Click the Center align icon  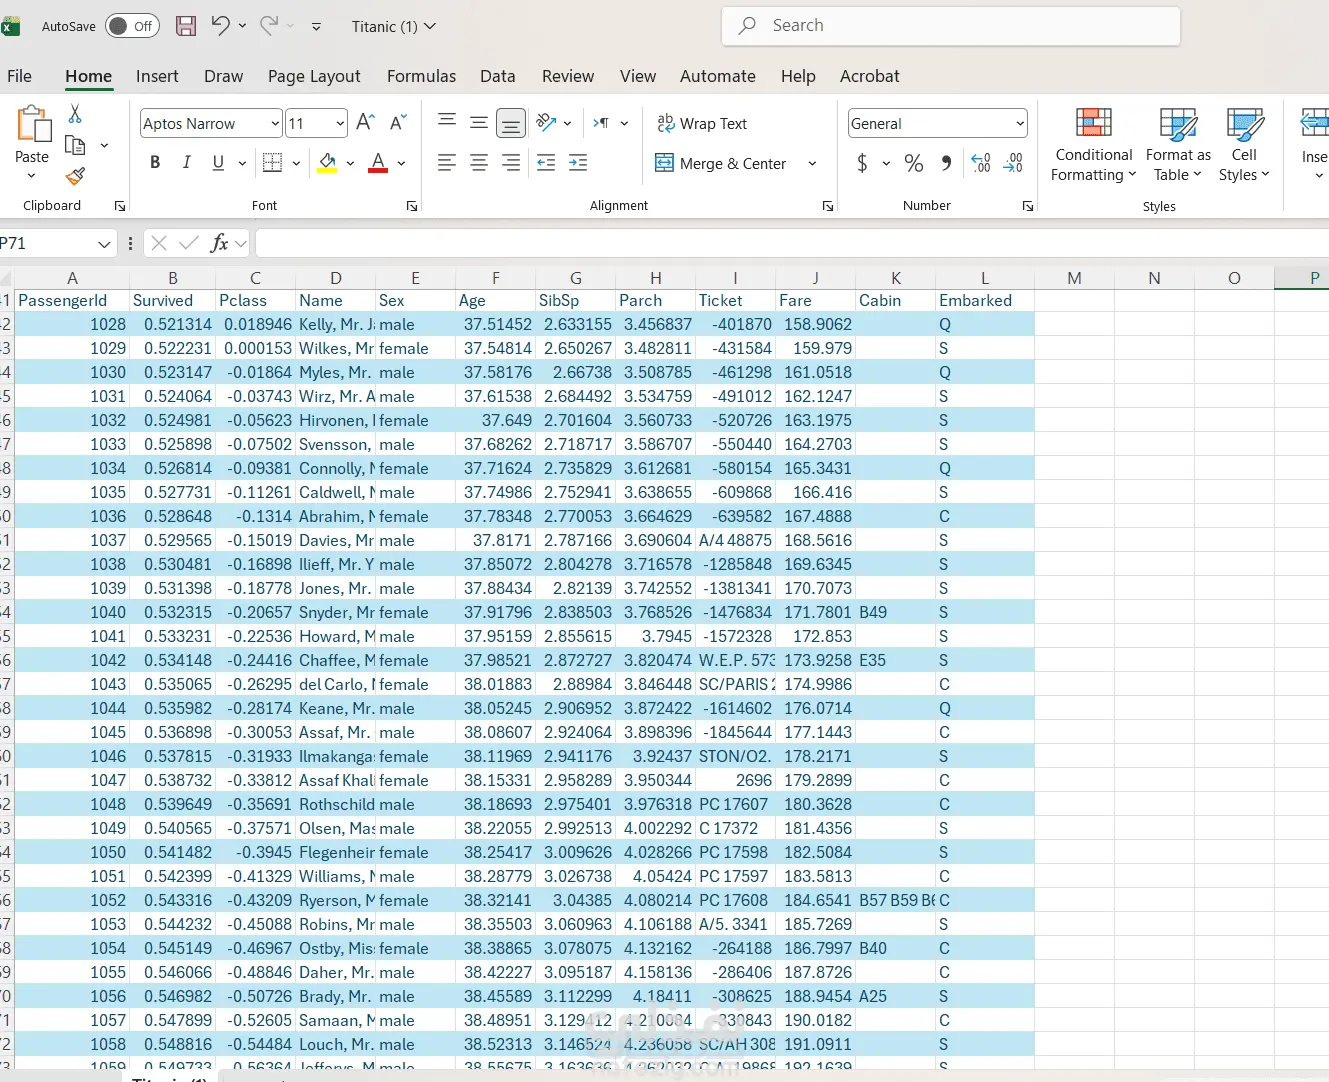pos(479,163)
